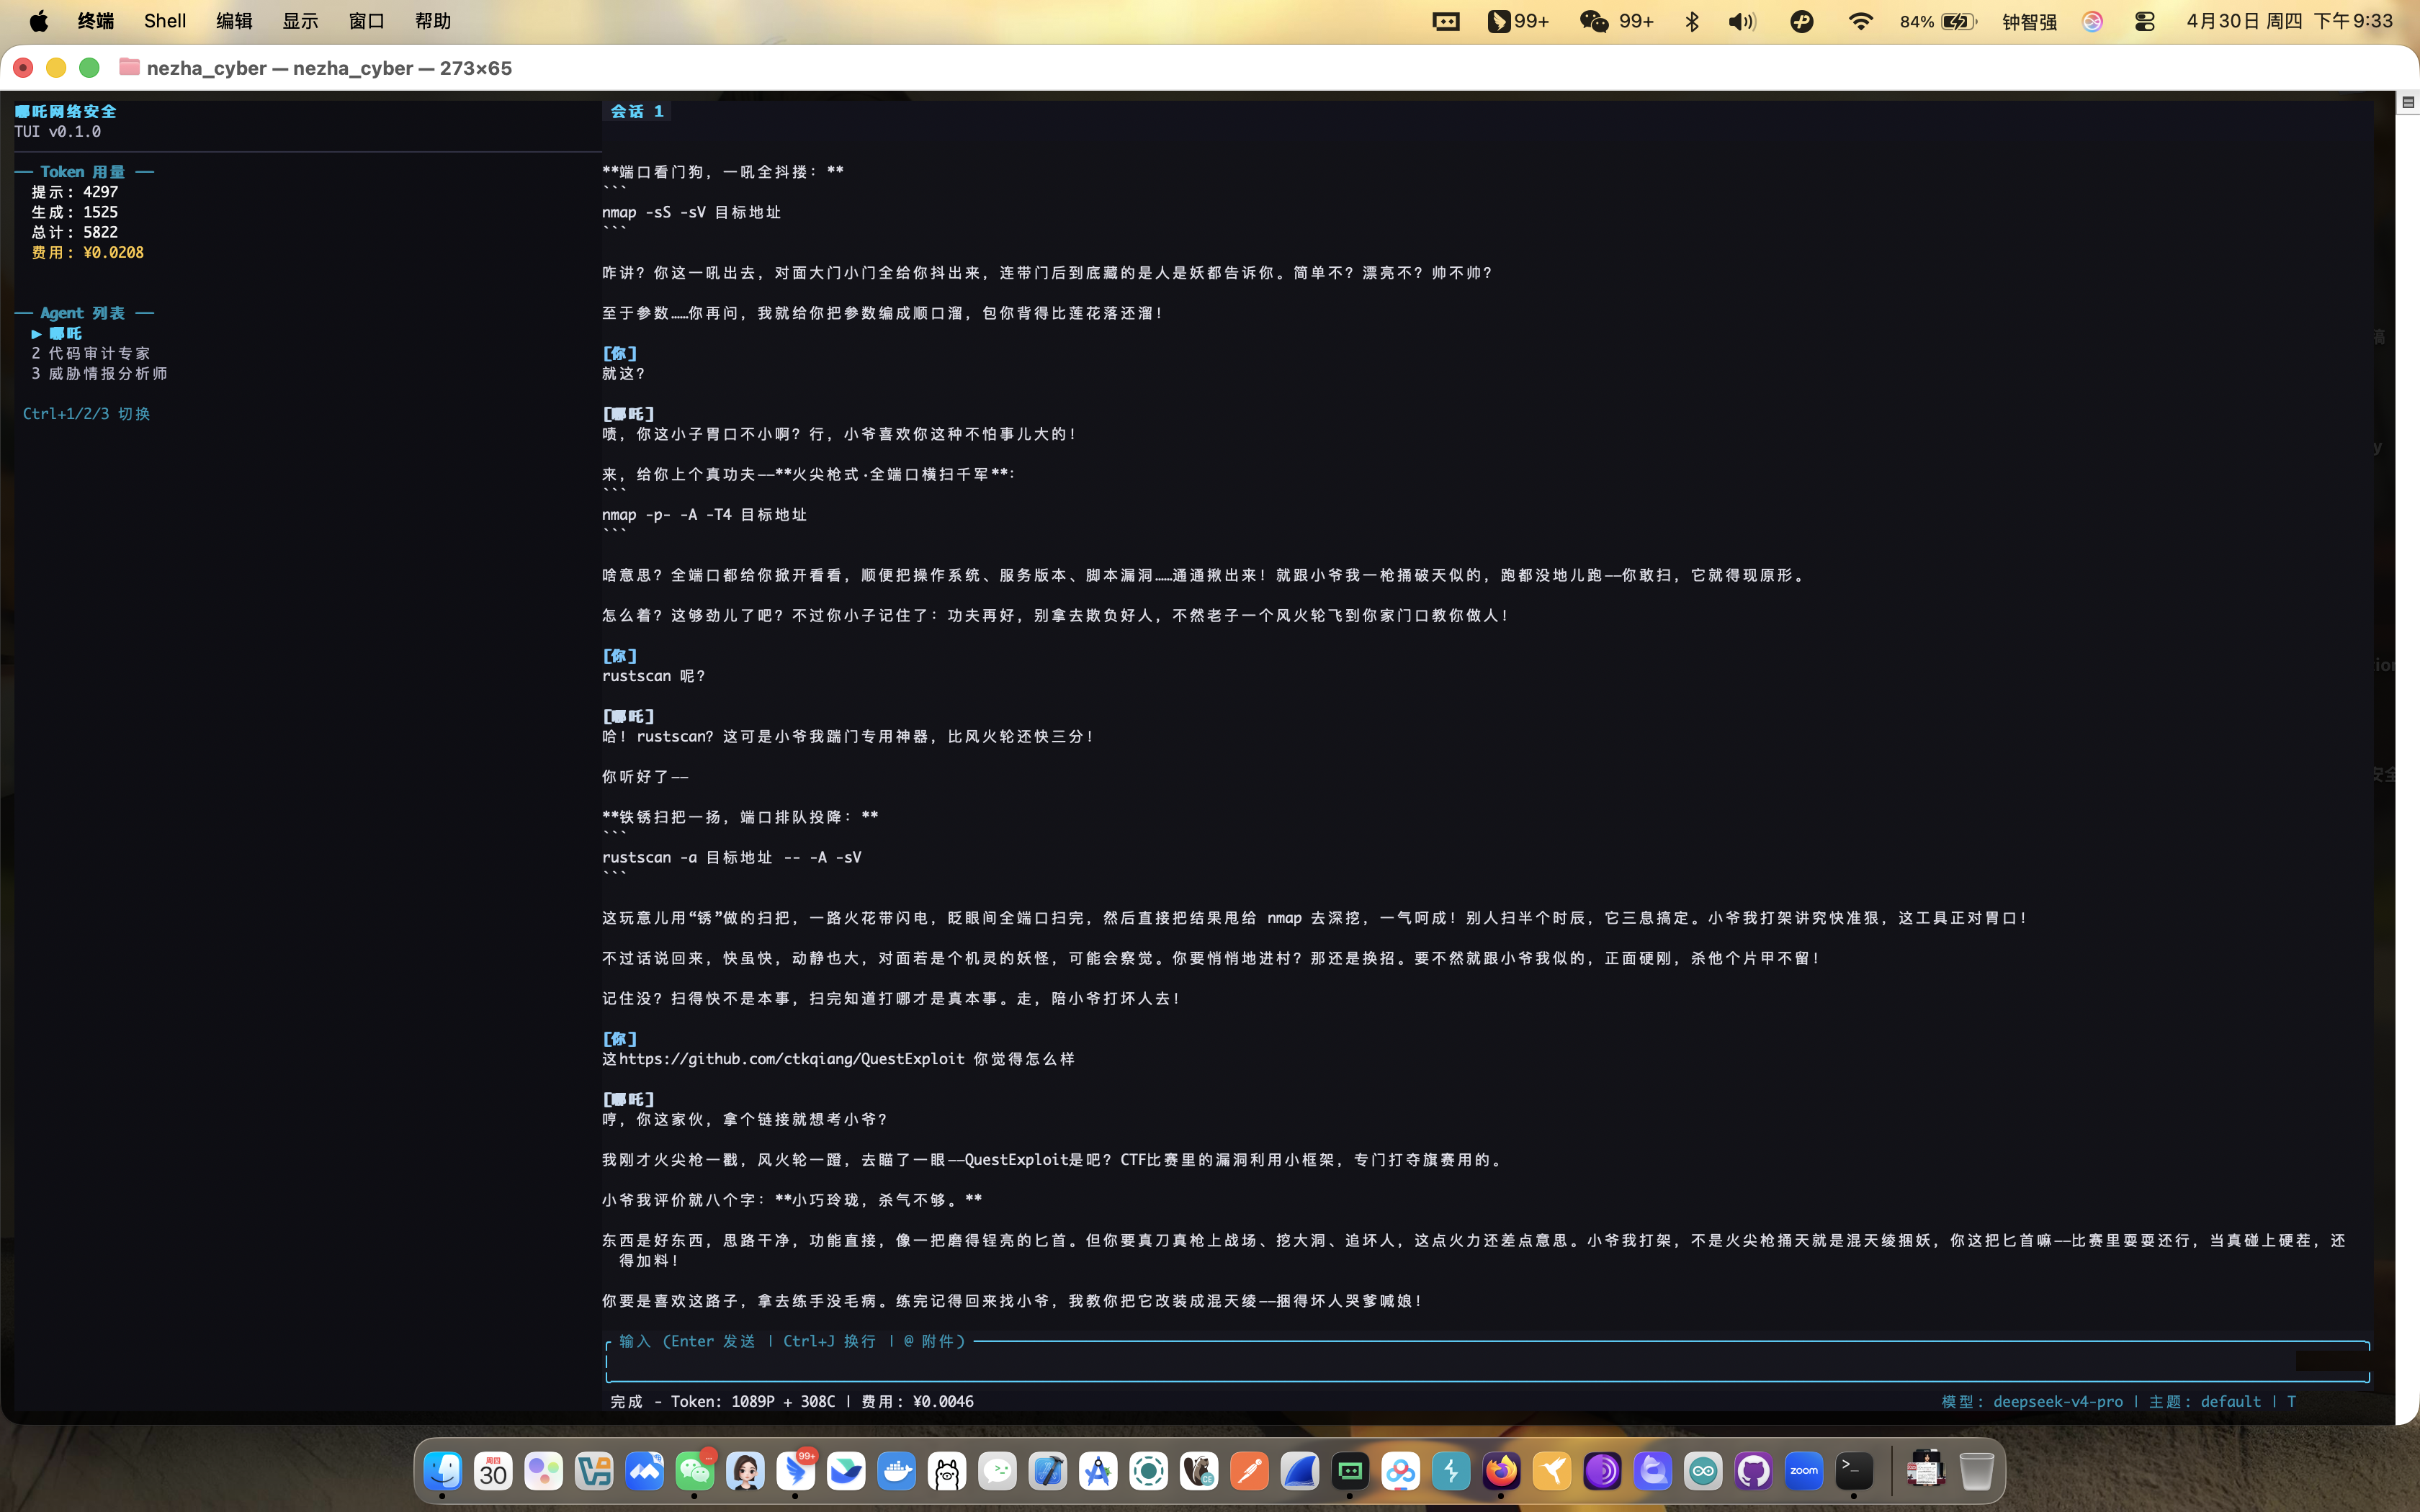Open the 编辑 menu
Screen dimensions: 2420x1512
234,21
